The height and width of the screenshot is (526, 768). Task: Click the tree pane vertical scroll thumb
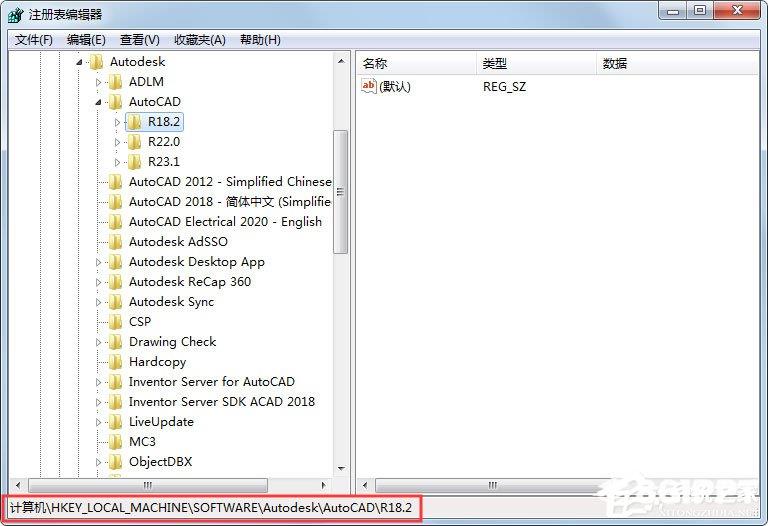coord(340,191)
